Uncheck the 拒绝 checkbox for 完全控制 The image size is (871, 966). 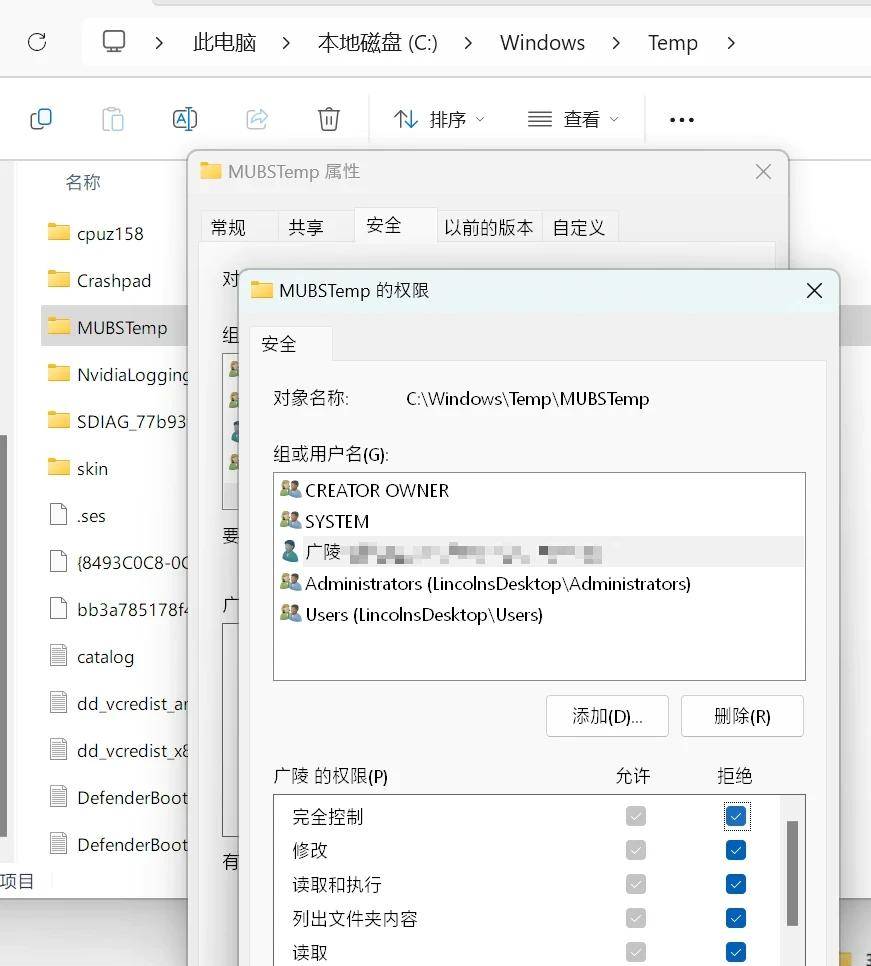pos(736,816)
